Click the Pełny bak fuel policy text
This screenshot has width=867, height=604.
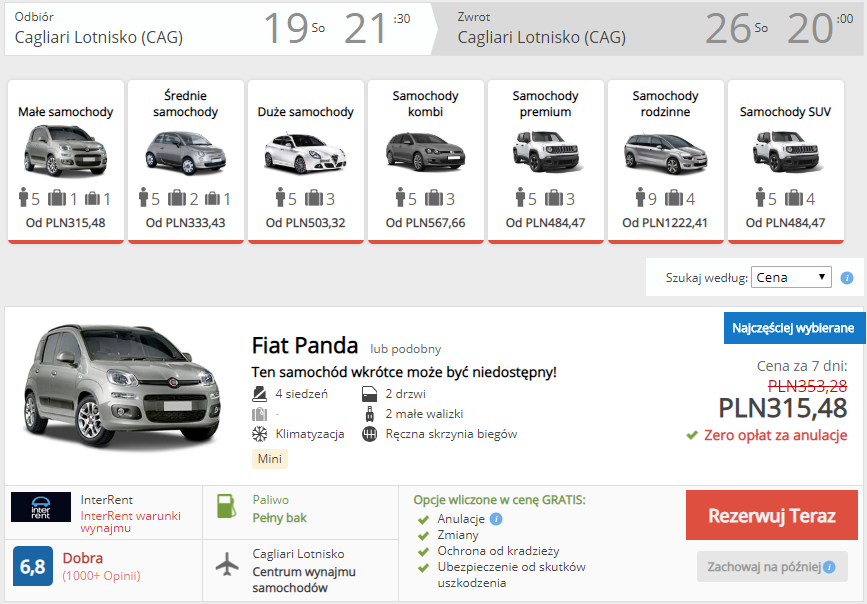[x=279, y=518]
